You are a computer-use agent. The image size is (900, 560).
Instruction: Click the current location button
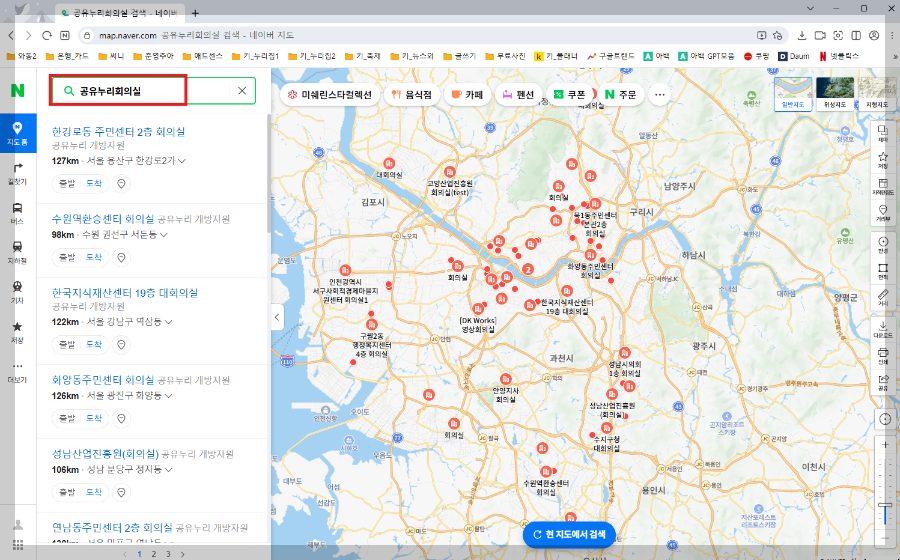(885, 419)
